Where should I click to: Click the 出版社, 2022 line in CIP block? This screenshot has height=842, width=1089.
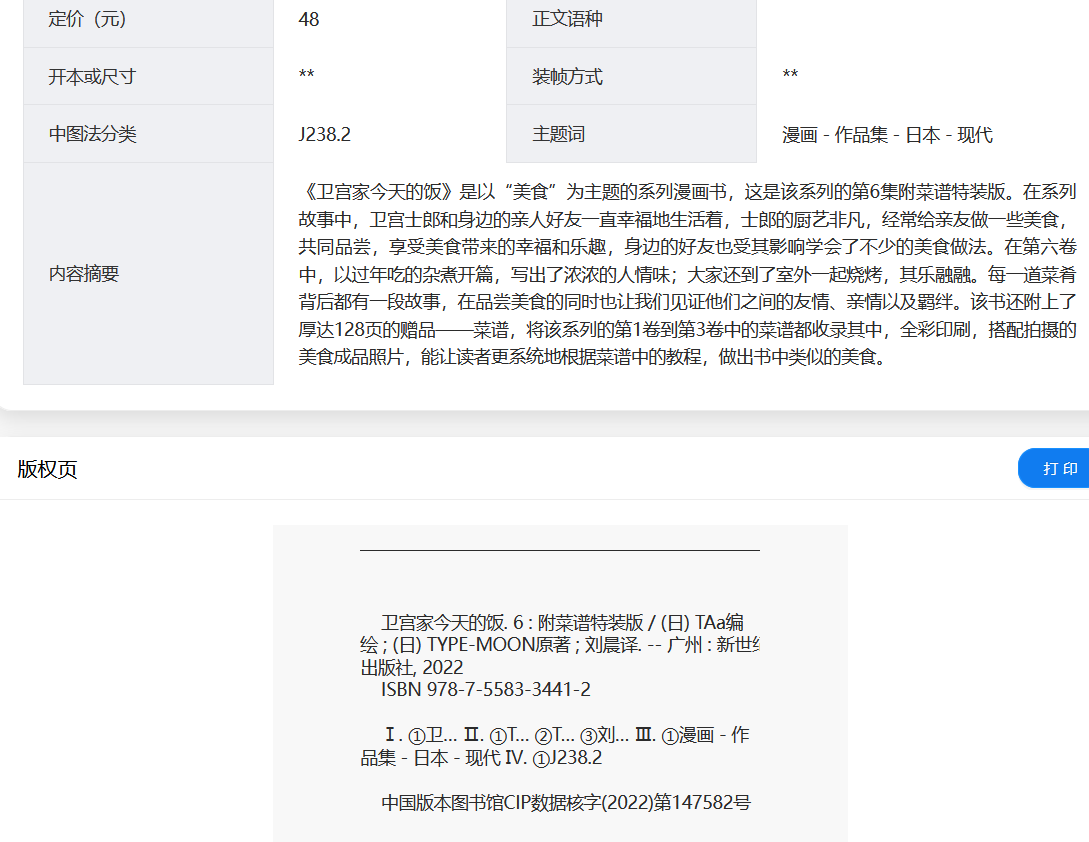pyautogui.click(x=412, y=667)
